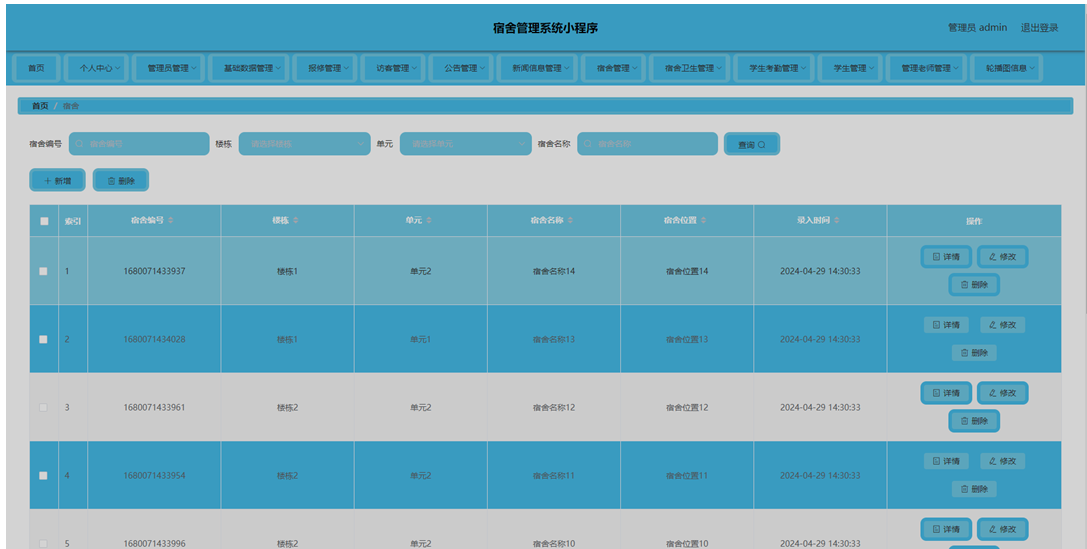This screenshot has height=549, width=1087.
Task: Select the checkbox for row index 4
Action: pos(43,475)
